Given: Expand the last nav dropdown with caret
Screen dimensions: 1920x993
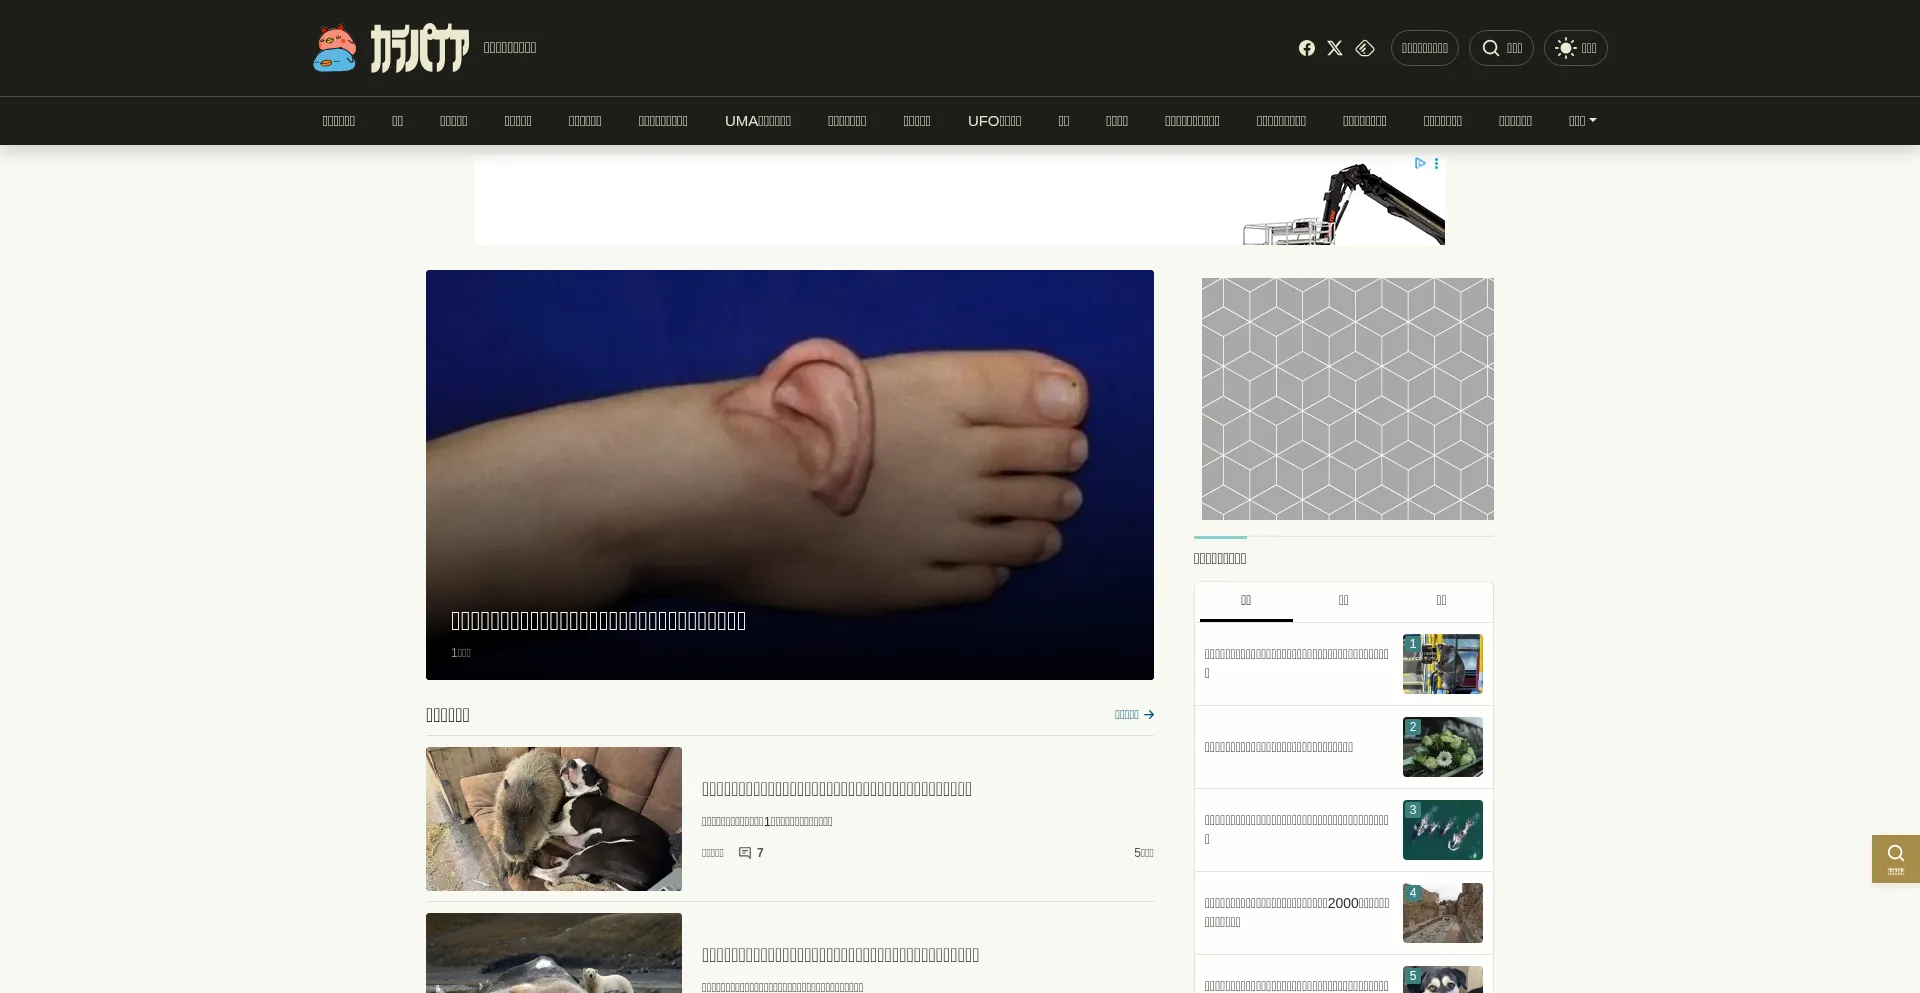Looking at the screenshot, I should tap(1582, 121).
